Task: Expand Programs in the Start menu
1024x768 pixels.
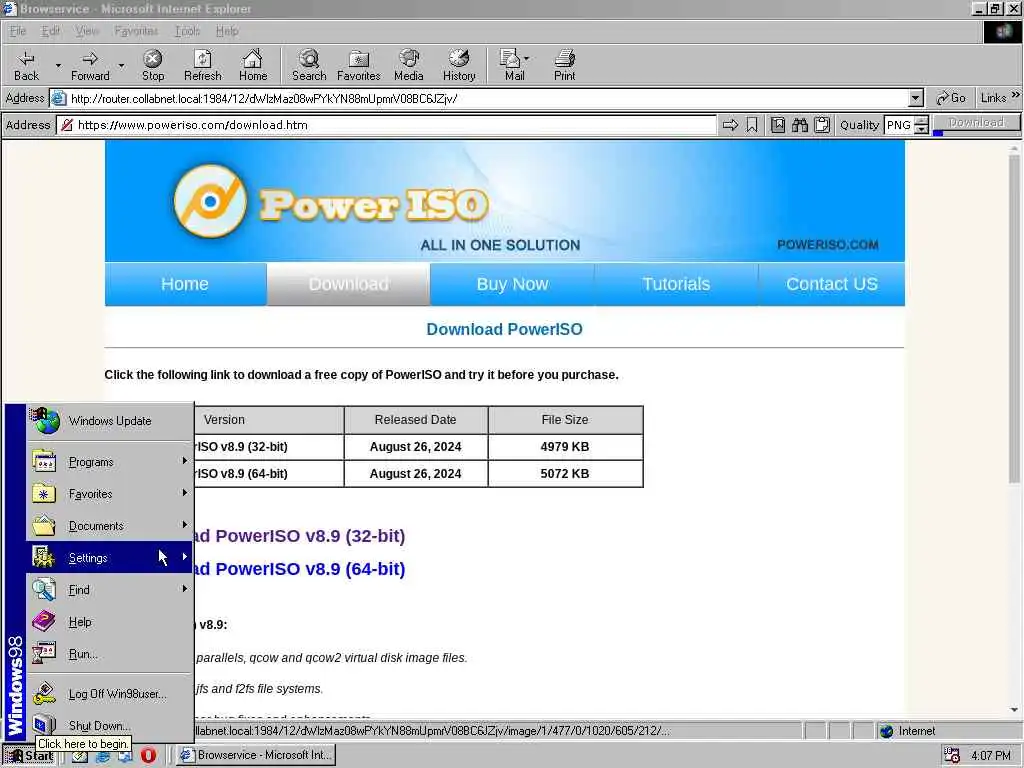Action: (x=110, y=462)
